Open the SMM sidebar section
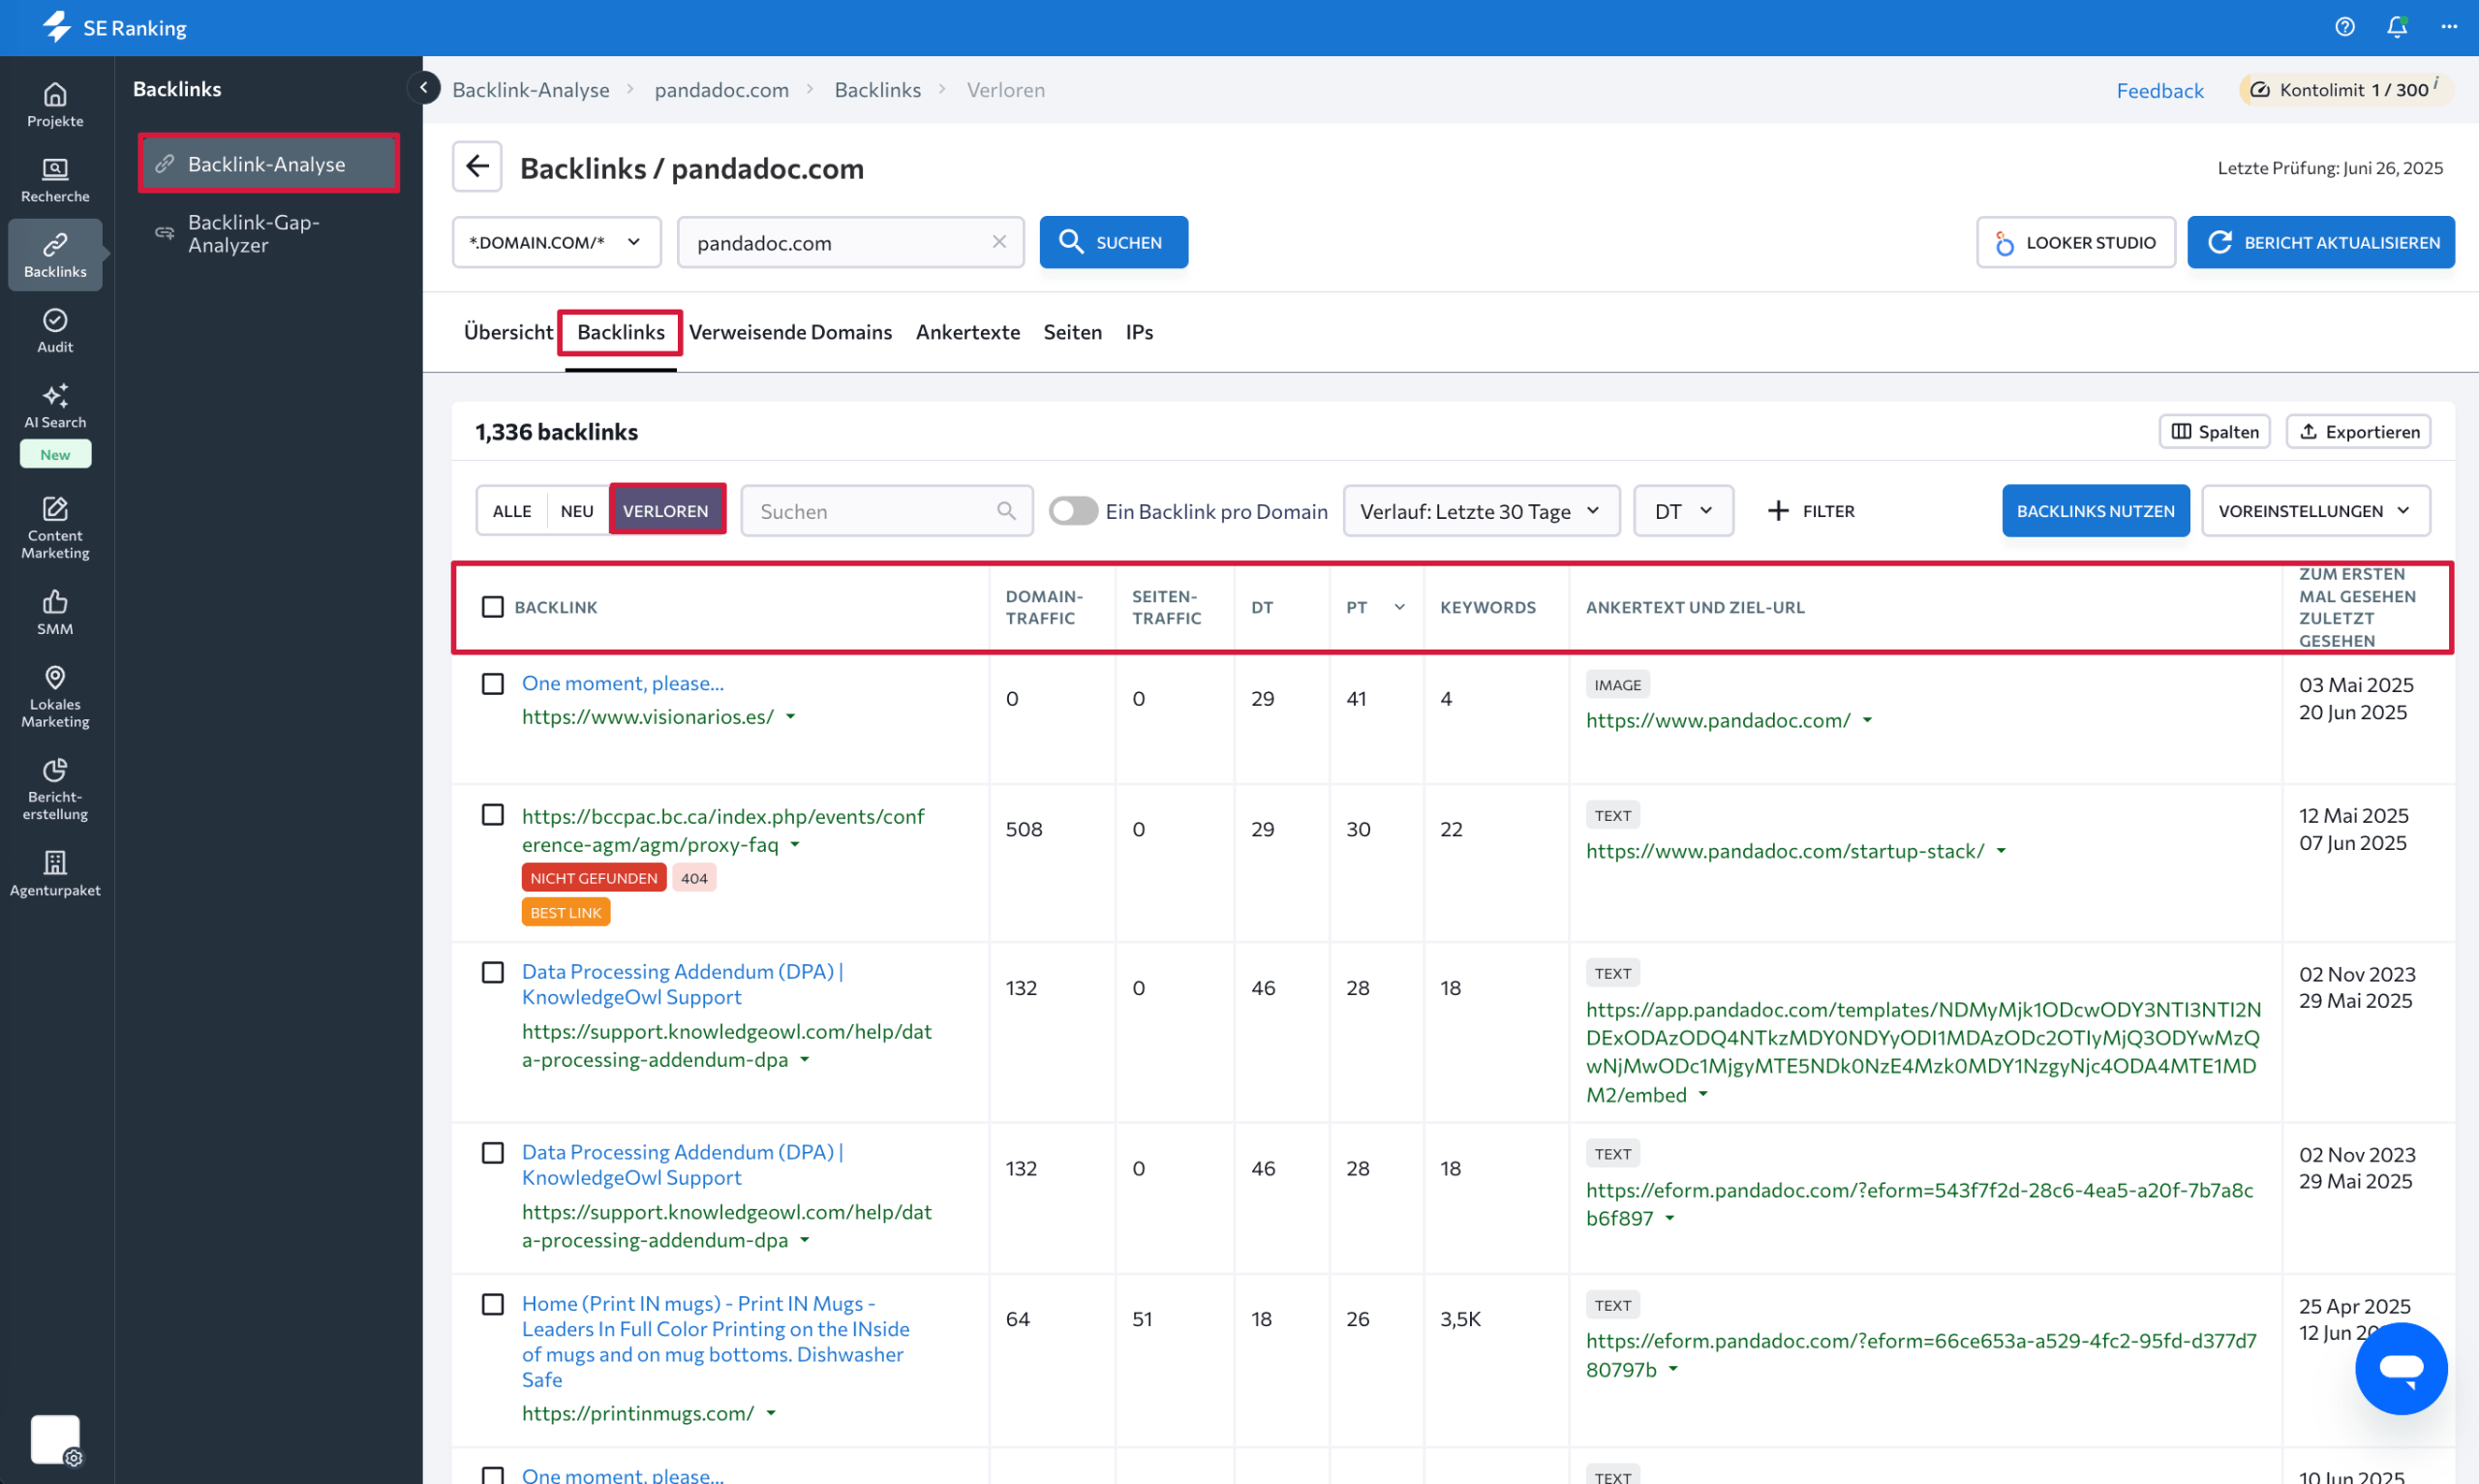 [x=55, y=612]
